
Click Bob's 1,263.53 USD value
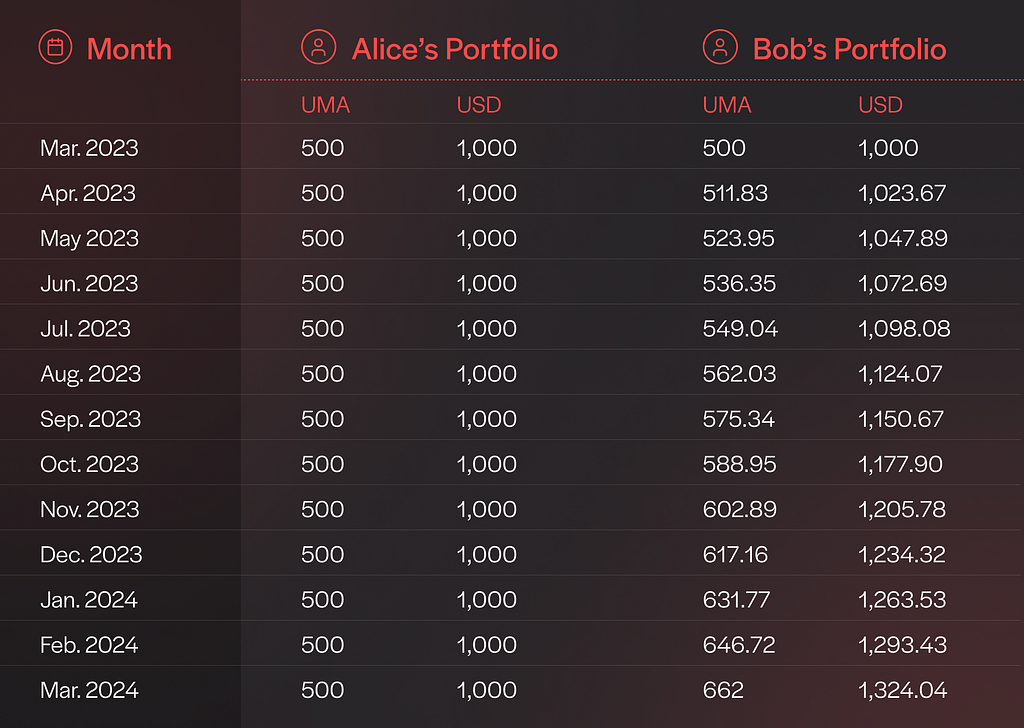(x=902, y=599)
